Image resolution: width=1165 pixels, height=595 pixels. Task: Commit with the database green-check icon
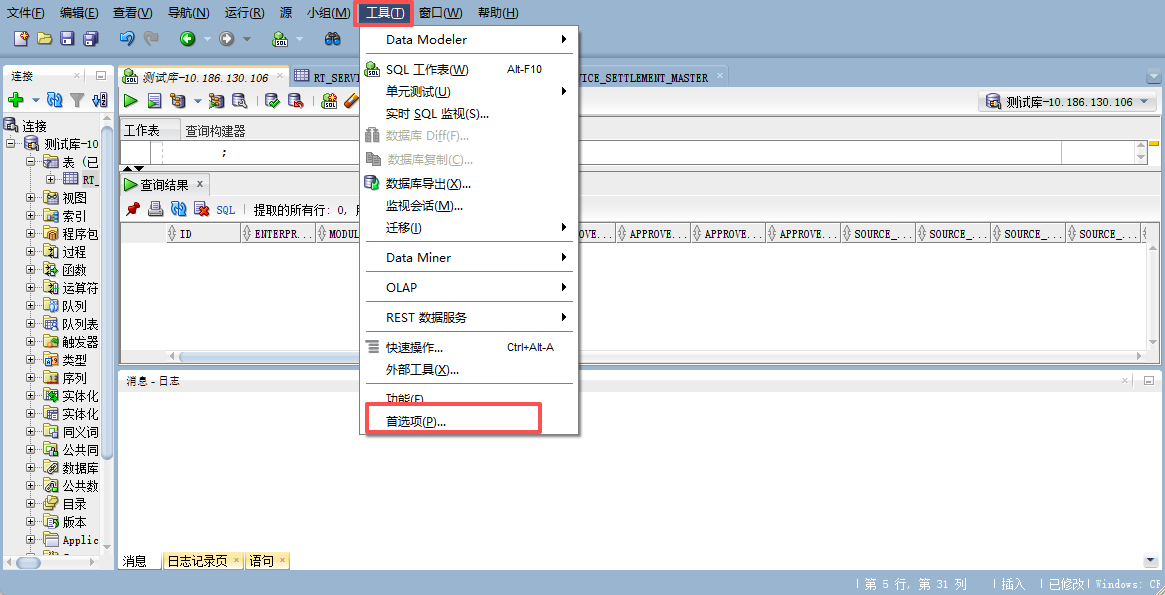[x=273, y=100]
